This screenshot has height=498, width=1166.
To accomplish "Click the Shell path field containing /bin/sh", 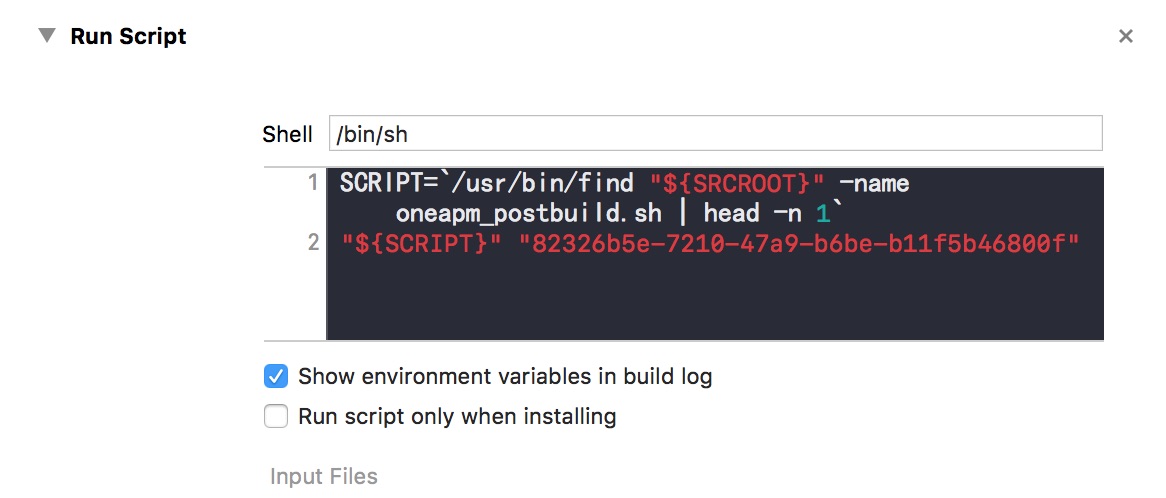I will tap(715, 133).
